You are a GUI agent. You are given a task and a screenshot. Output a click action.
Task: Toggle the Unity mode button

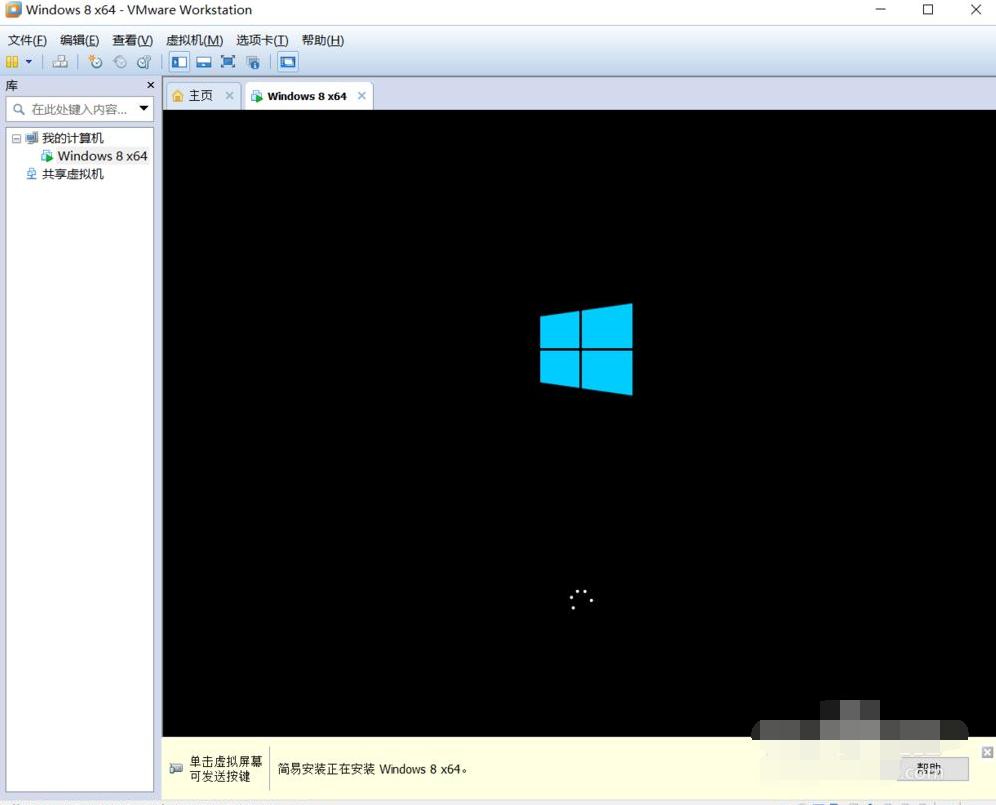pyautogui.click(x=253, y=61)
